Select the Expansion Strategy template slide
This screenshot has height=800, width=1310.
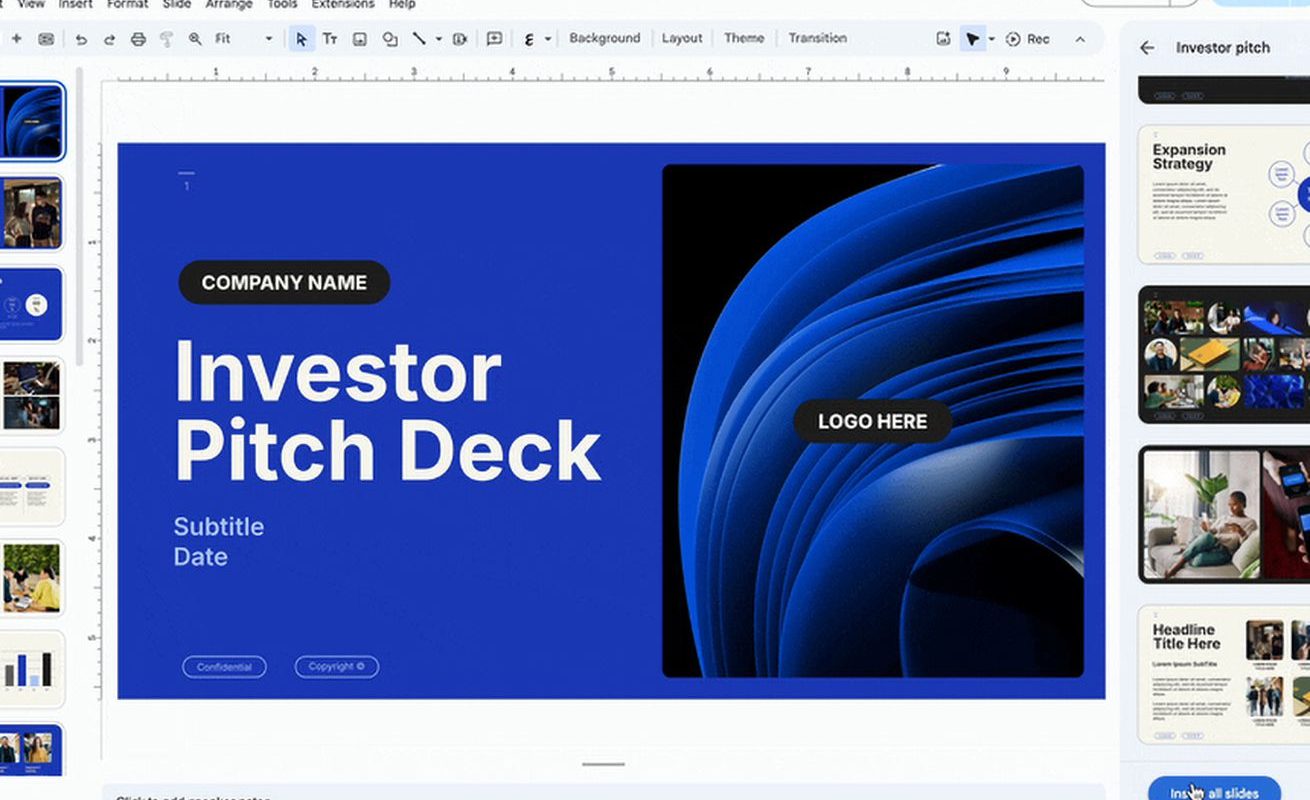1224,195
